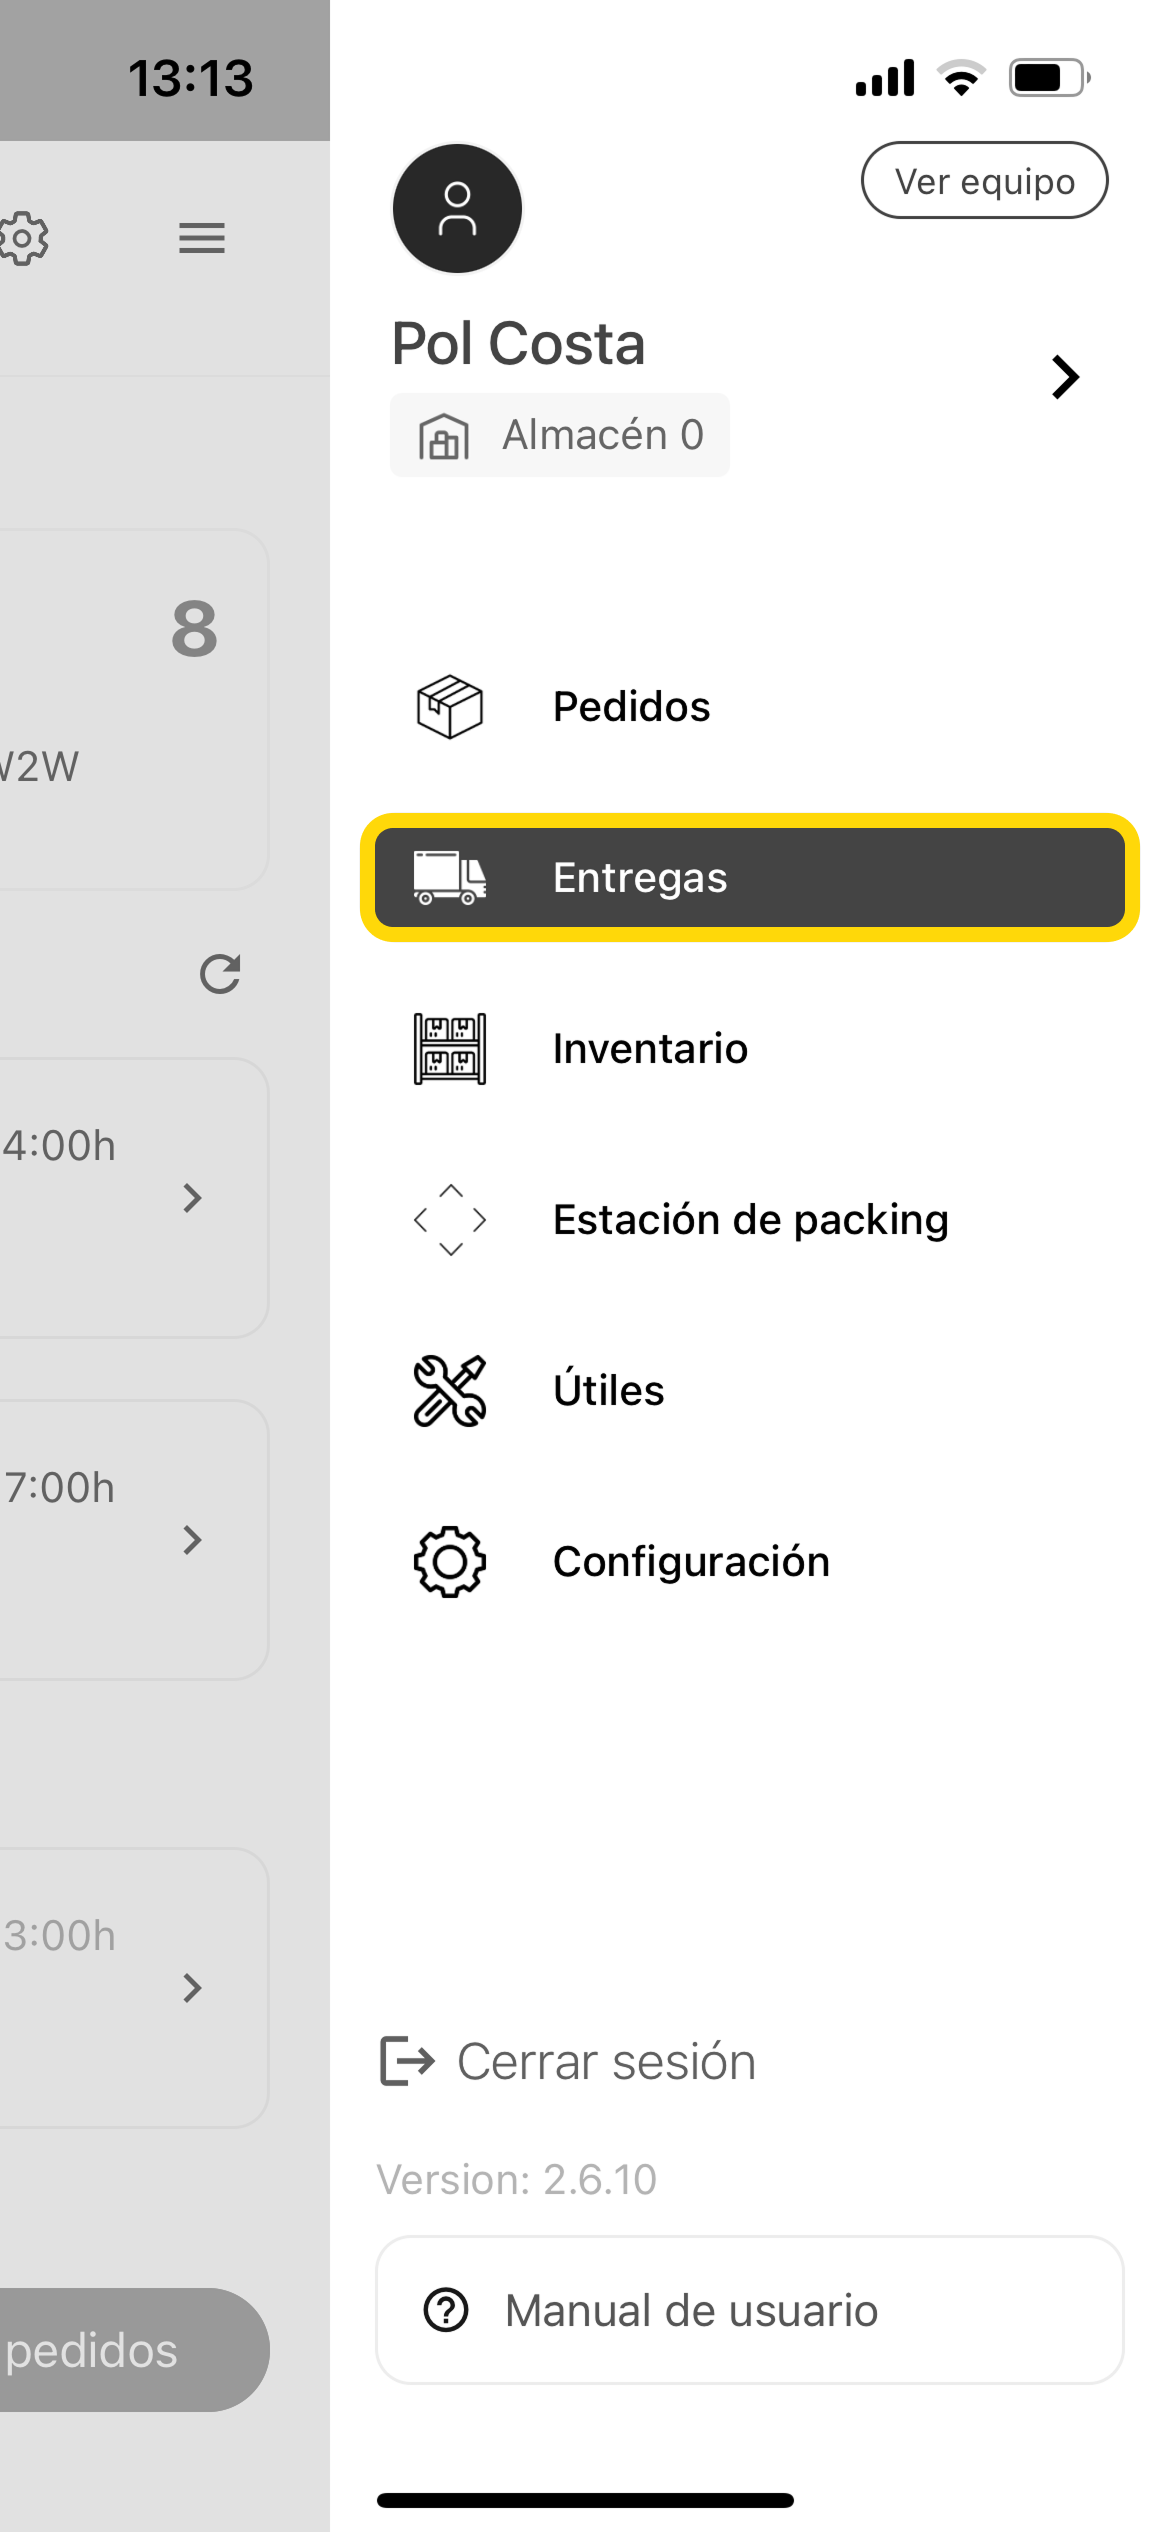Tap the user profile avatar icon
The width and height of the screenshot is (1170, 2532).
[457, 209]
